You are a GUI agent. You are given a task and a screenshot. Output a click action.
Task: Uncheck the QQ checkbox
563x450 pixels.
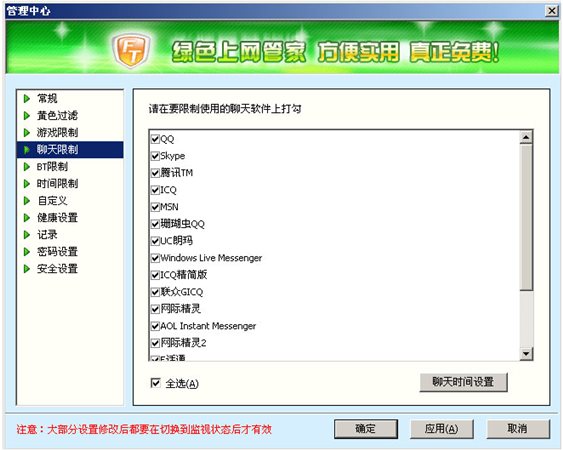click(155, 139)
